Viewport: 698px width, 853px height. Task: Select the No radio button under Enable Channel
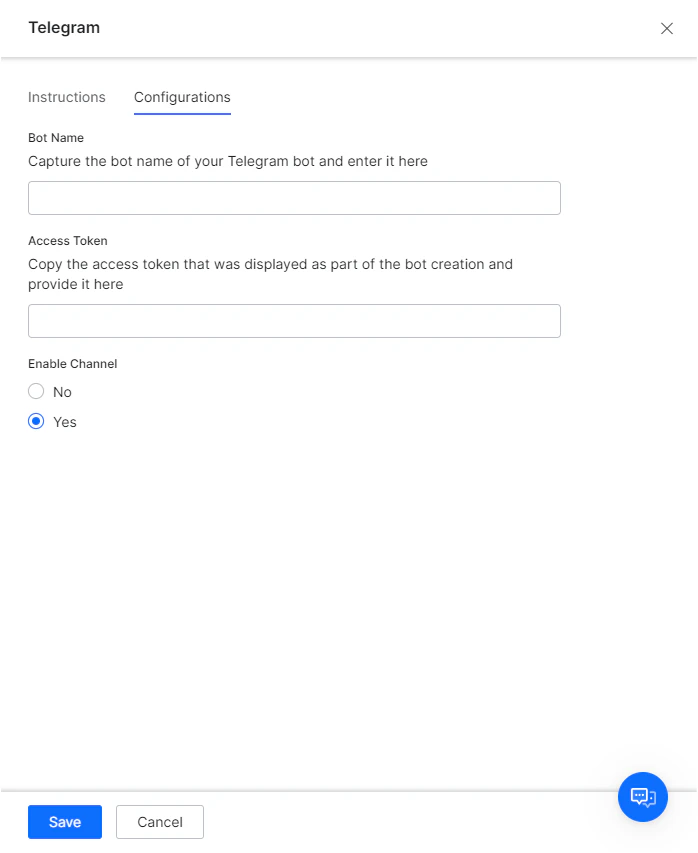[x=36, y=391]
